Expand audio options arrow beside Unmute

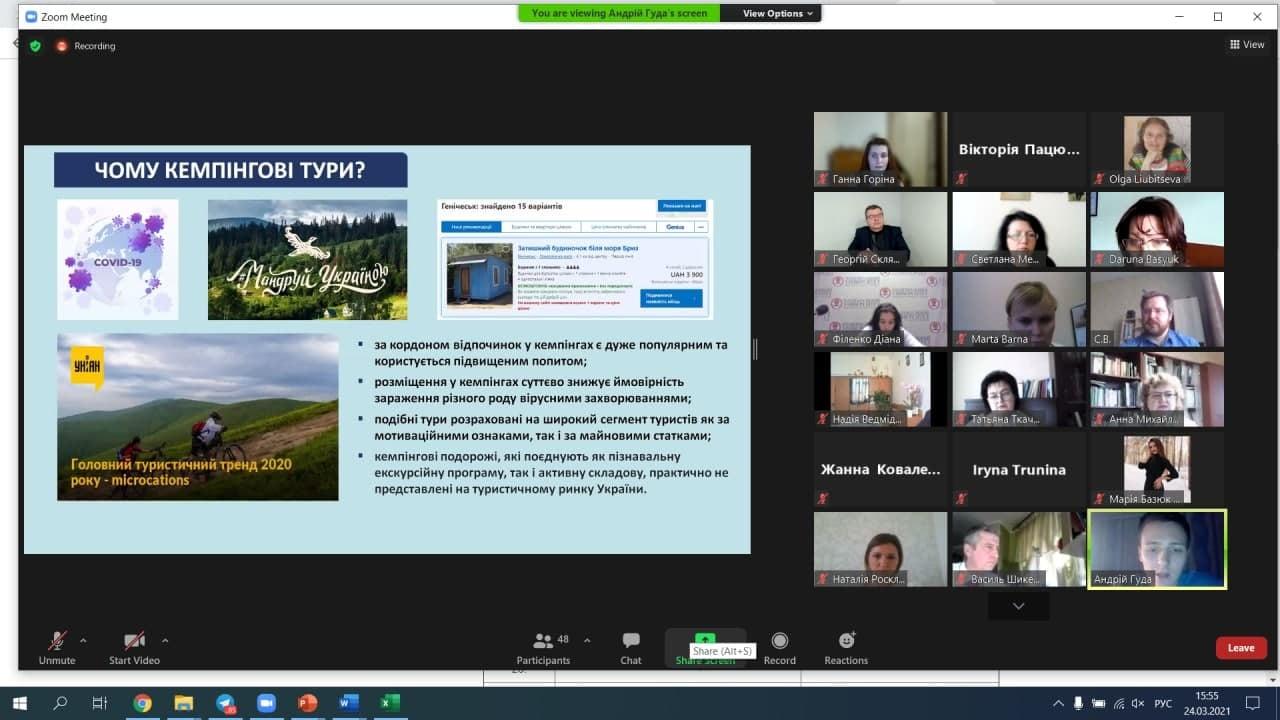coord(83,640)
